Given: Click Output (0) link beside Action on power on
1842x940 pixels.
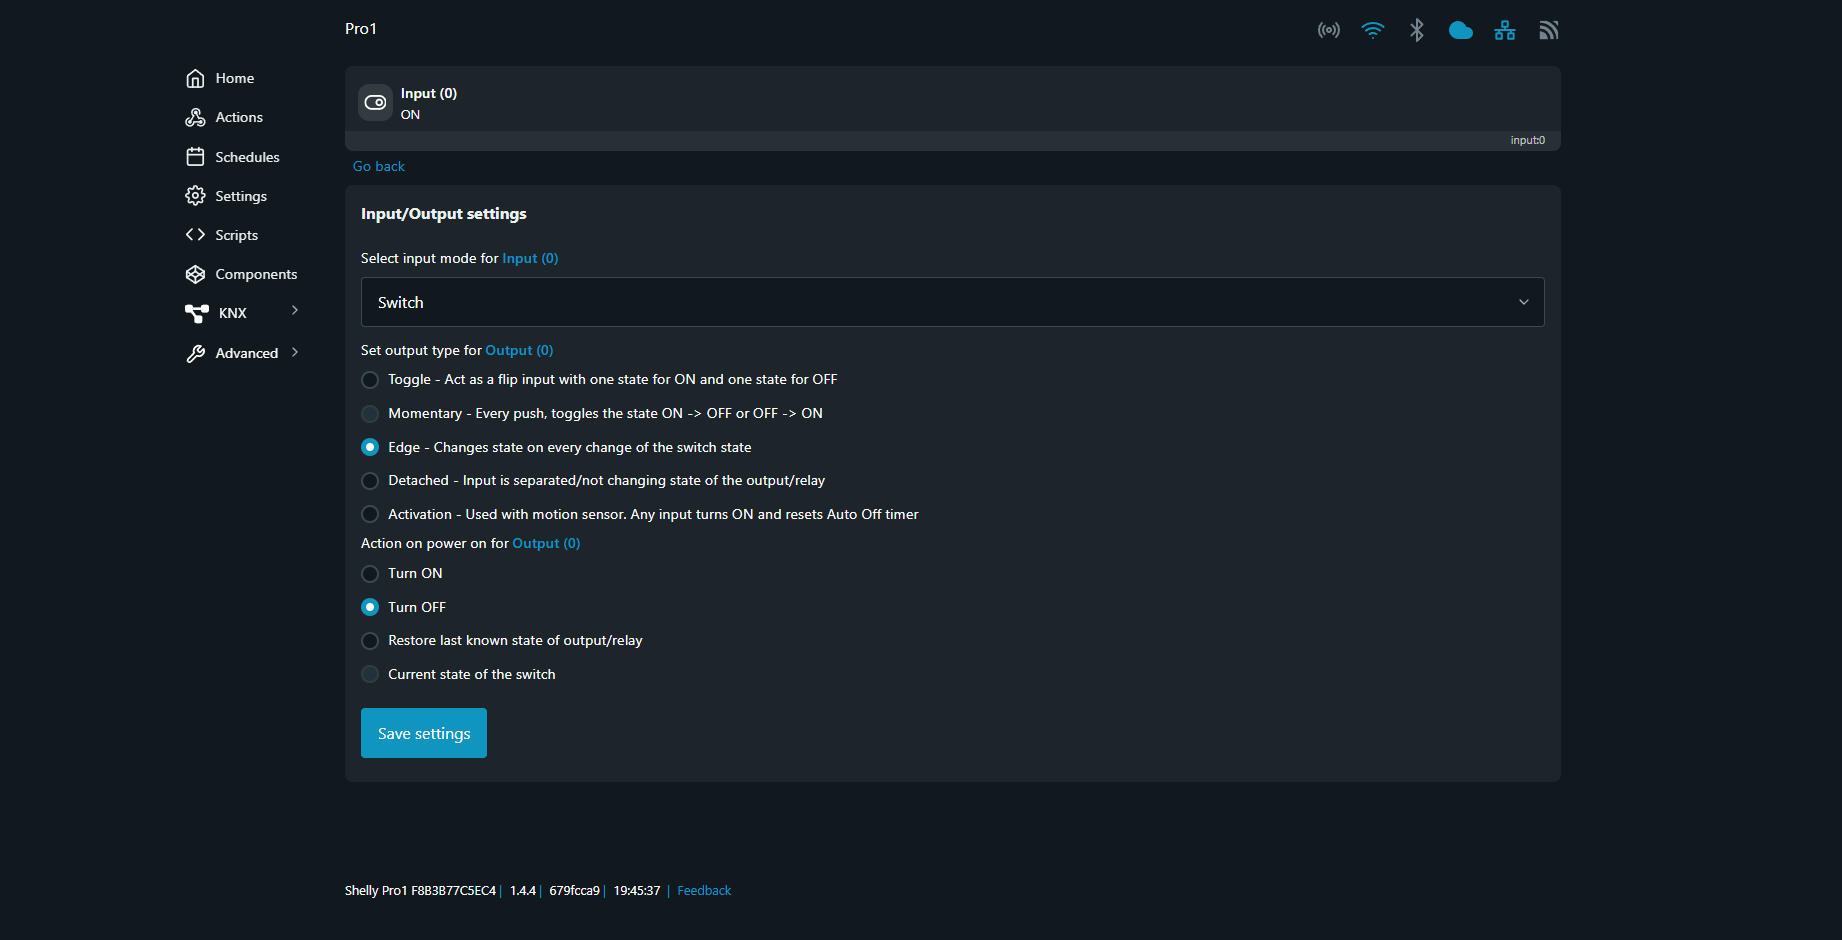Looking at the screenshot, I should pyautogui.click(x=546, y=543).
